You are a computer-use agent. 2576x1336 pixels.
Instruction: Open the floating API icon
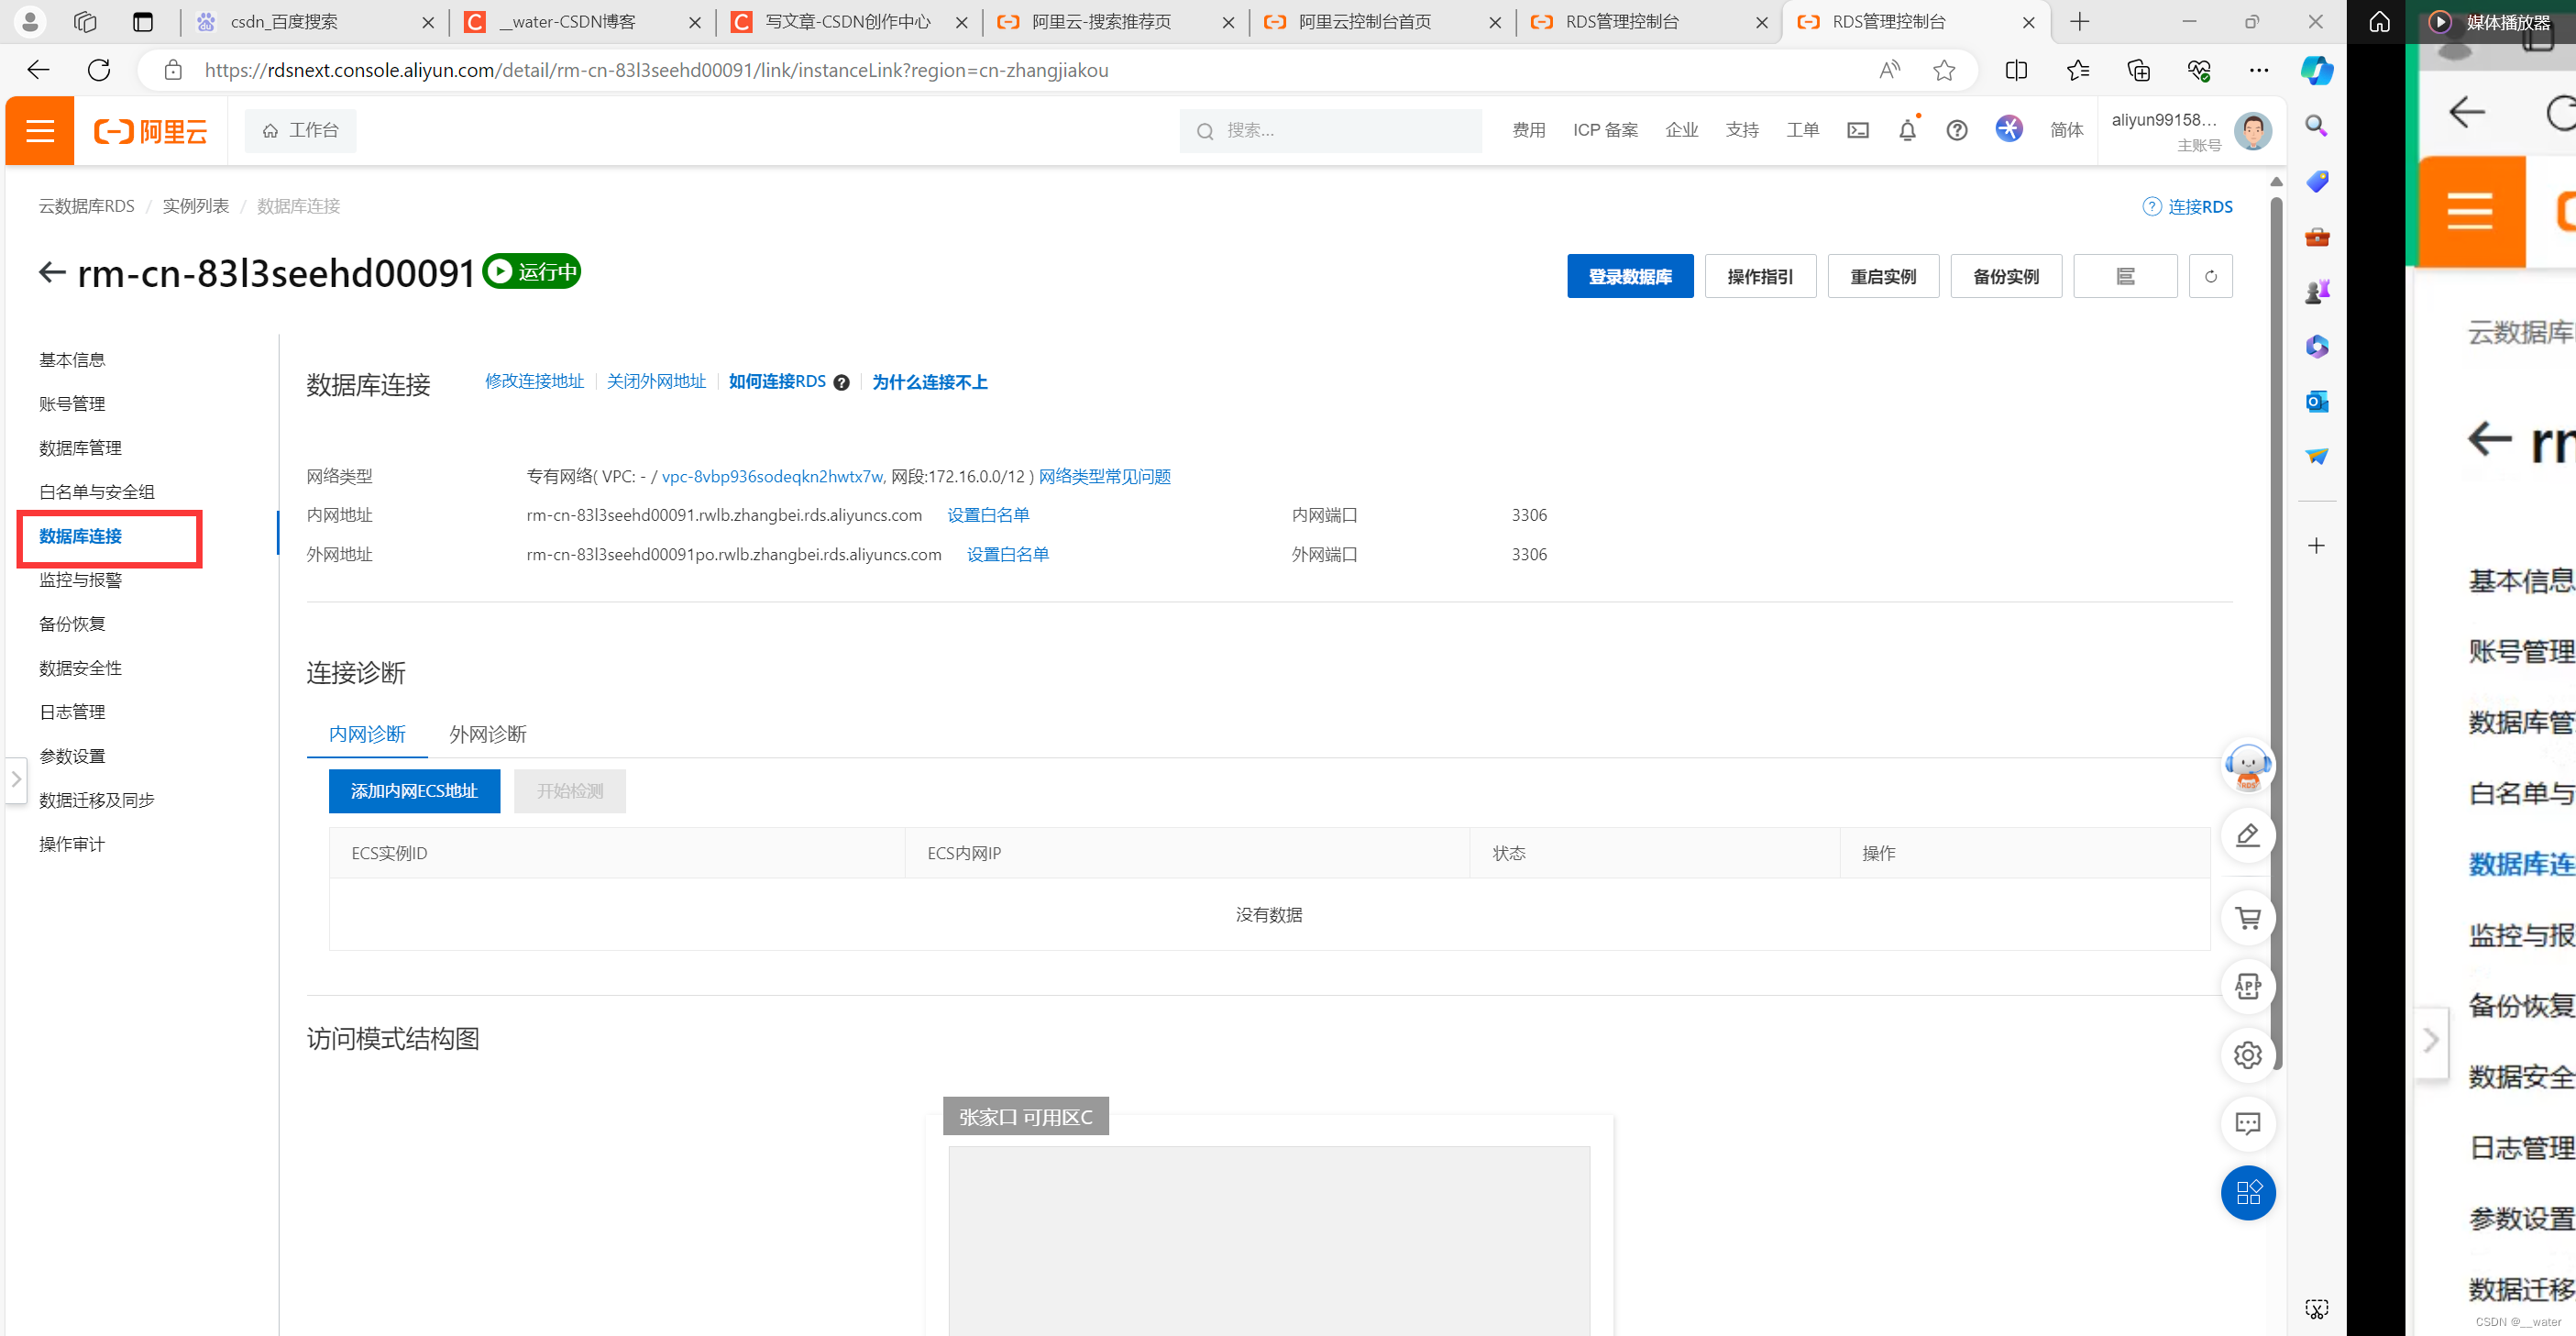point(2247,986)
